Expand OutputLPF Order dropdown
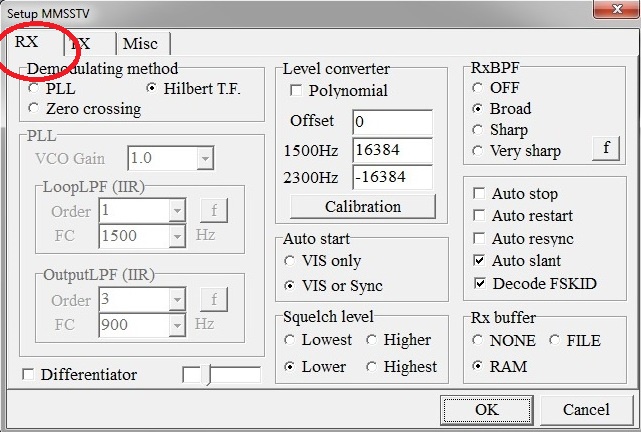The width and height of the screenshot is (641, 432). 177,300
